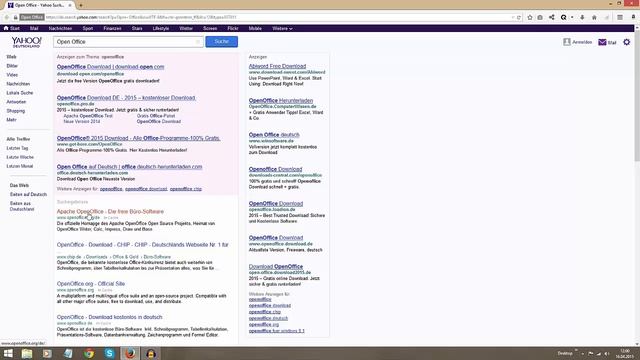Click the Start home icon in Yahoo bar
This screenshot has height=360, width=640.
(x=6, y=28)
